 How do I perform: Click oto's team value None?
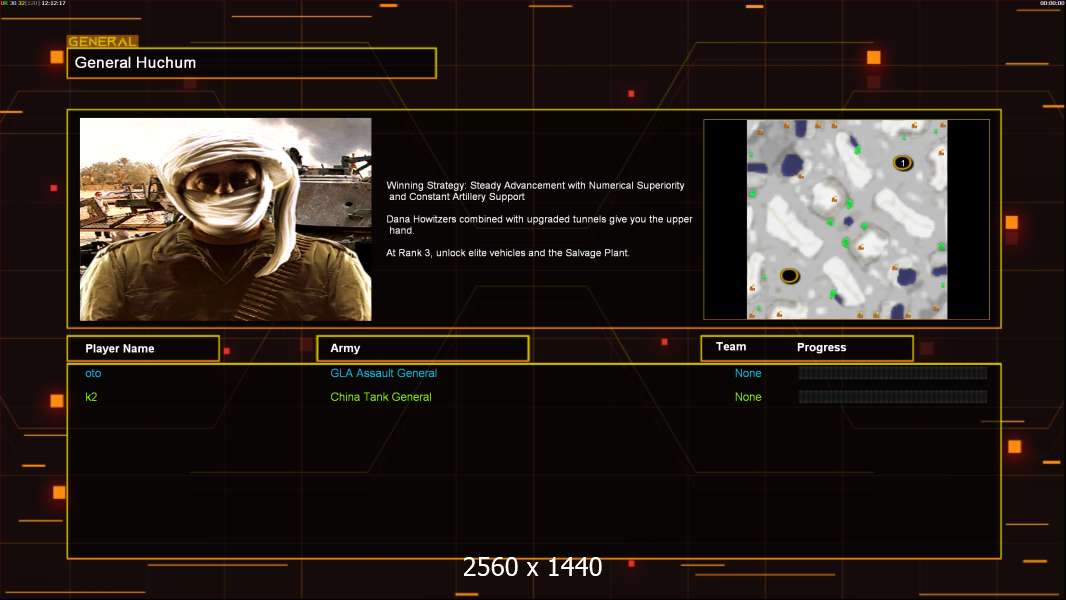[x=748, y=373]
